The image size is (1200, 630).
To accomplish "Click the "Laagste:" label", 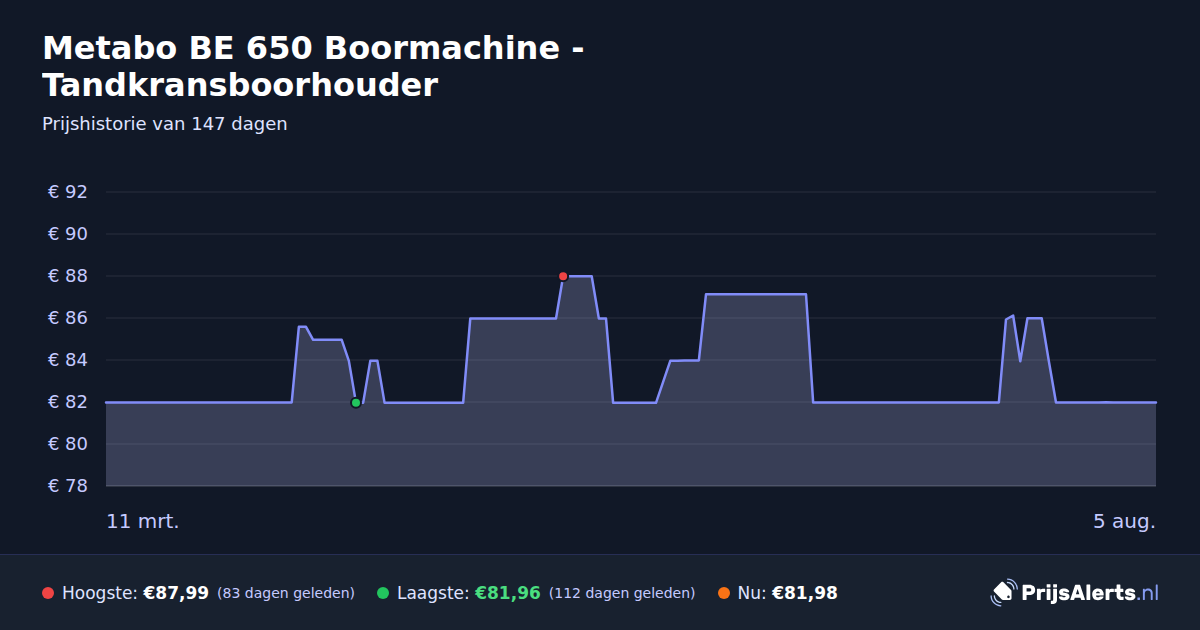I will click(x=433, y=593).
